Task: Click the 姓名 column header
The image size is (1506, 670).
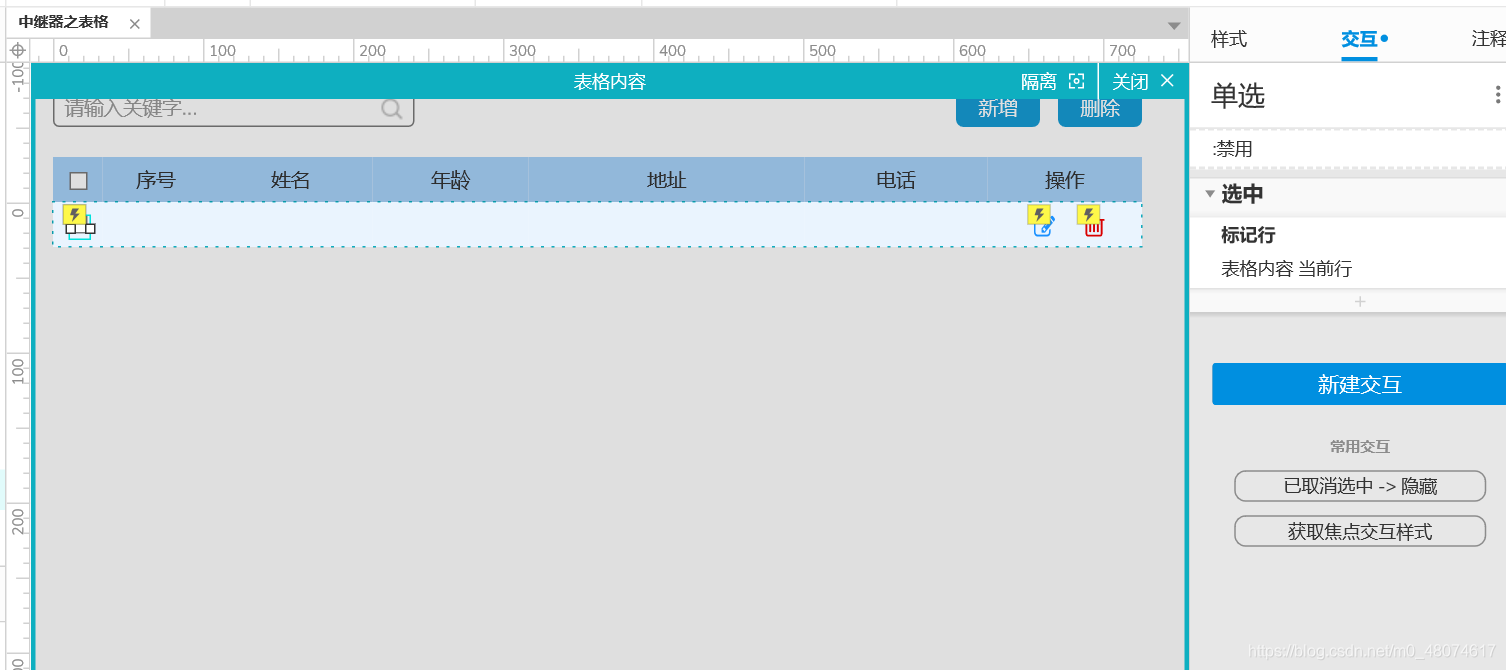Action: pyautogui.click(x=291, y=180)
